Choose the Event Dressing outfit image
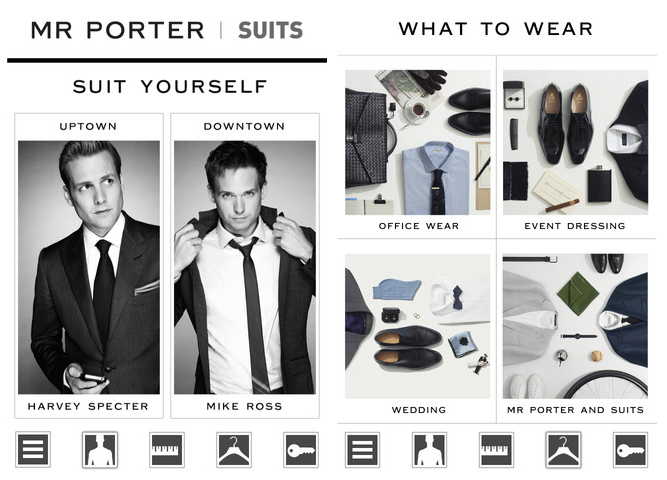 576,142
